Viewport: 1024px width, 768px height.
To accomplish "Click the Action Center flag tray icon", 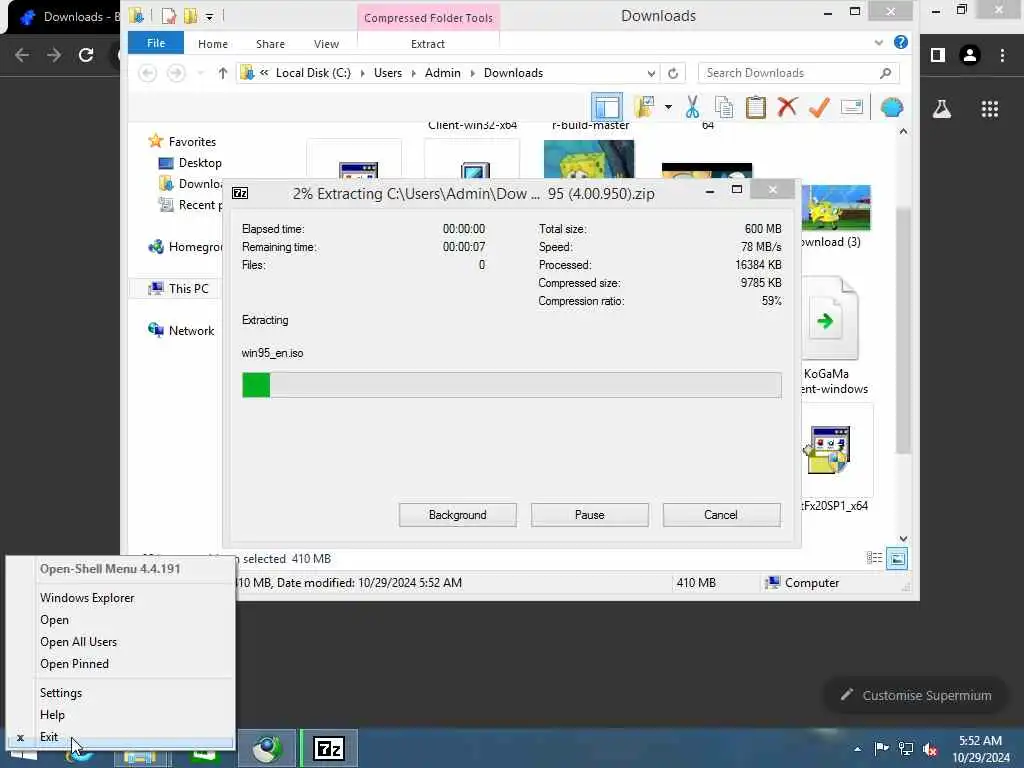I will pyautogui.click(x=881, y=749).
